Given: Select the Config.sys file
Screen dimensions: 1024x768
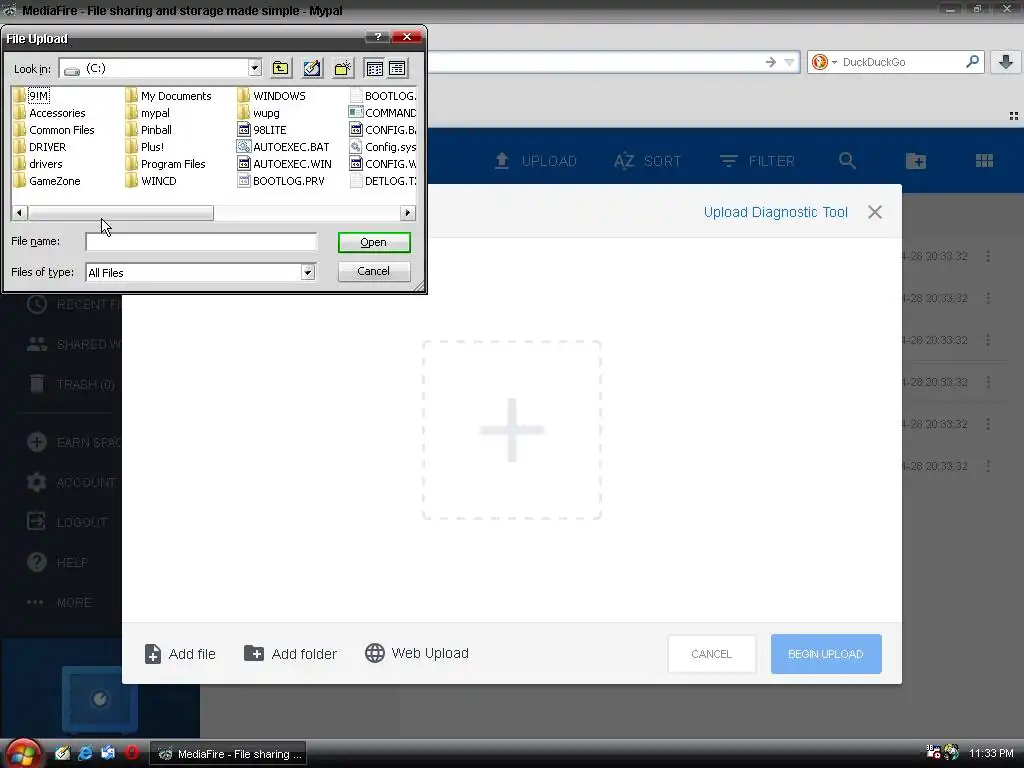Looking at the screenshot, I should pyautogui.click(x=383, y=147).
